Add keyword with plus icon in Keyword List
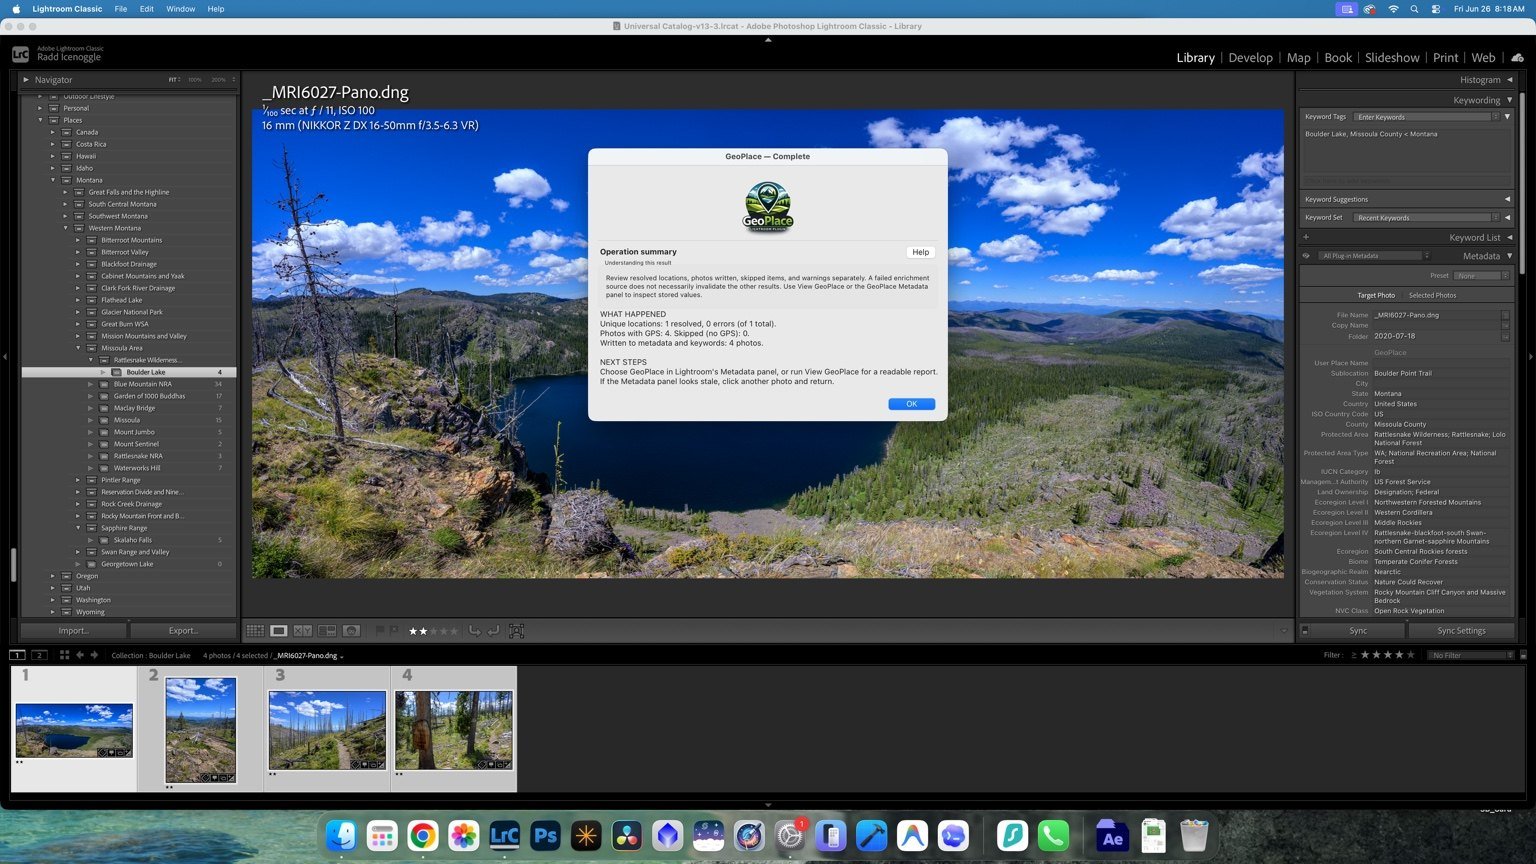The width and height of the screenshot is (1536, 864). coord(1306,237)
